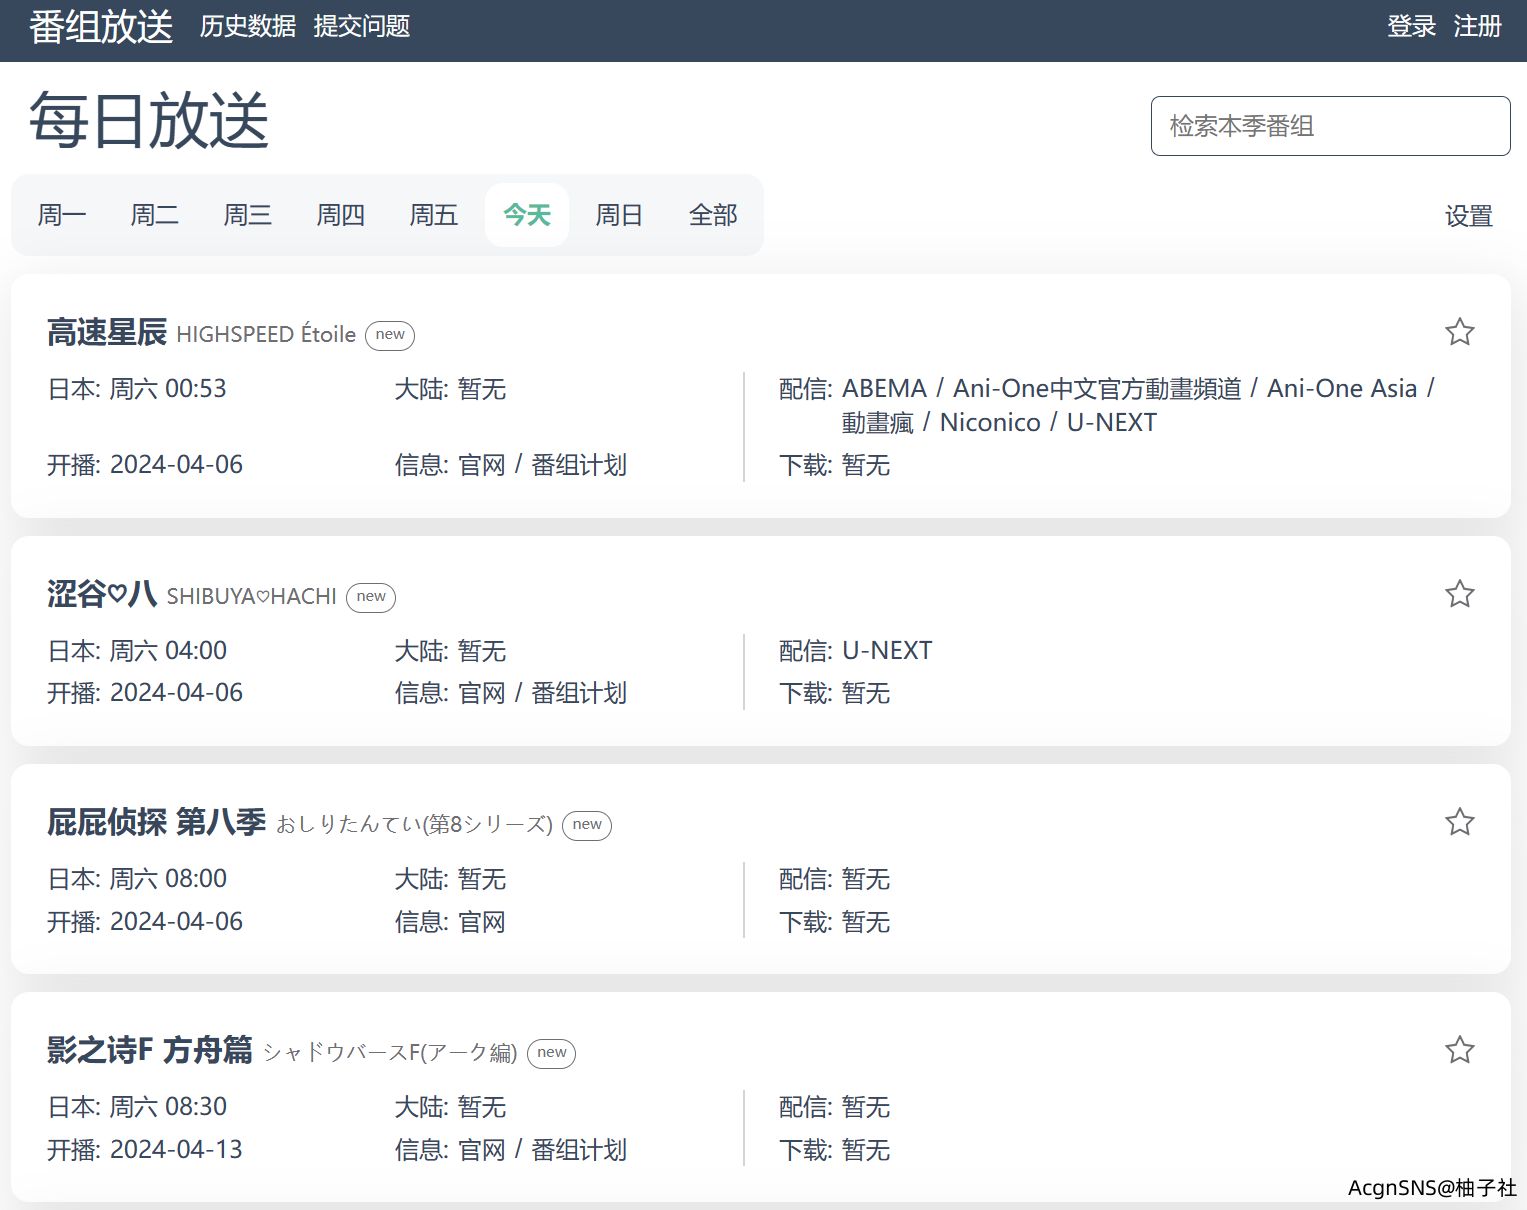Open the 注册 sign-up link

click(x=1477, y=26)
